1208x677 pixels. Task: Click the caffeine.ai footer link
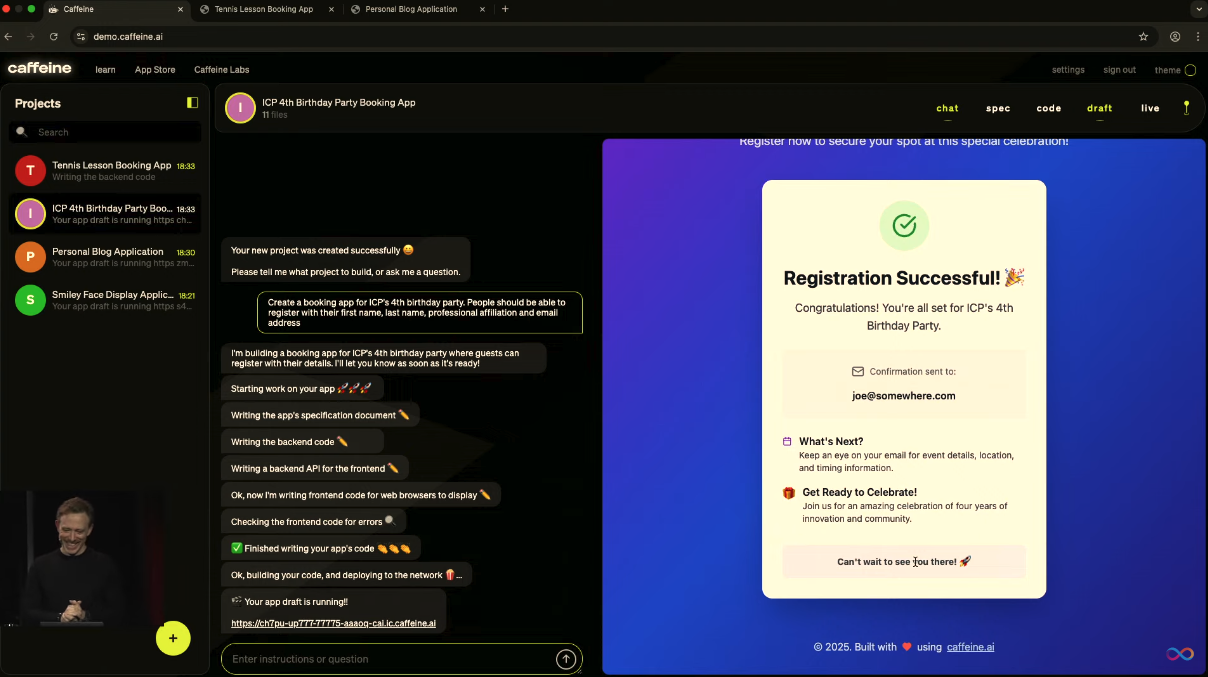[x=970, y=647]
